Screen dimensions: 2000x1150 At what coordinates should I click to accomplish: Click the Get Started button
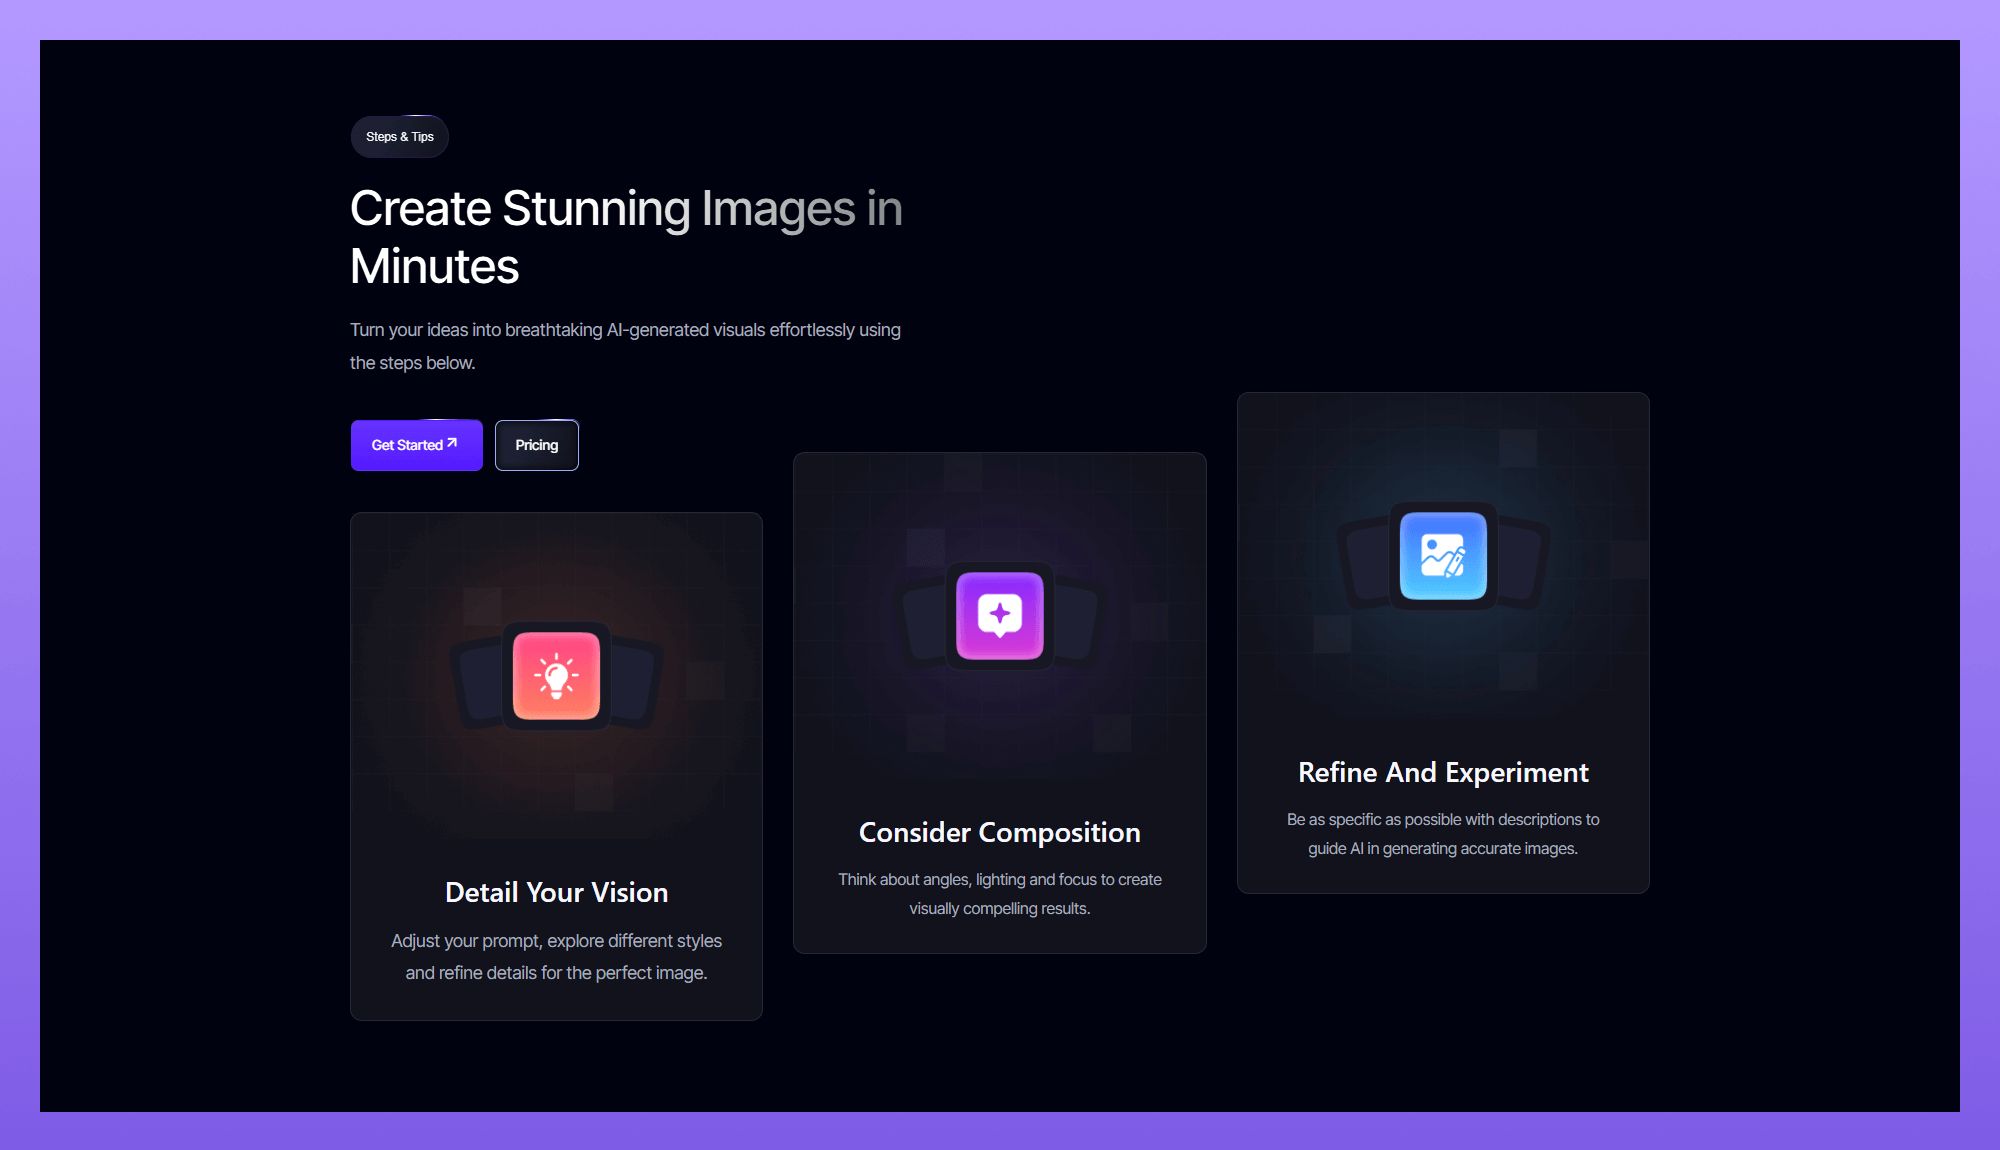tap(416, 445)
